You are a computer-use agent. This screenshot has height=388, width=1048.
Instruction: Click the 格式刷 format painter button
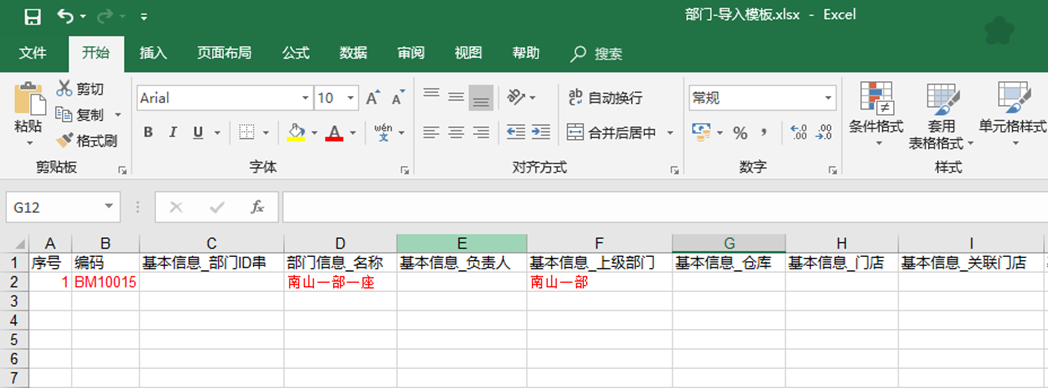pos(87,141)
